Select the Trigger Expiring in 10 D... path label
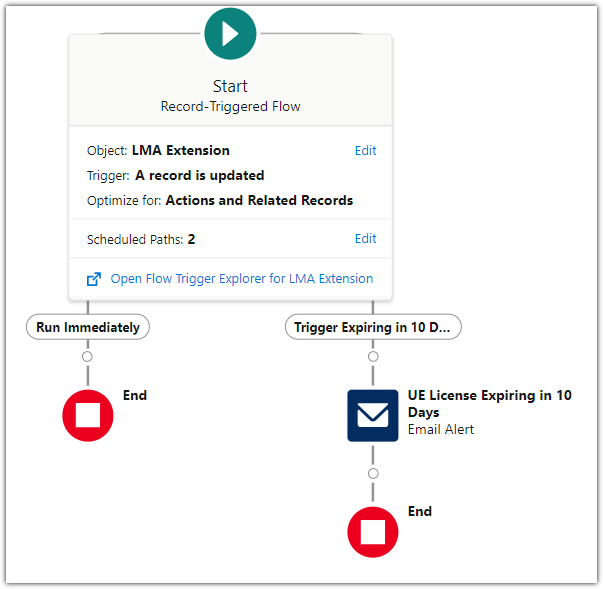The image size is (603, 589). (x=373, y=327)
